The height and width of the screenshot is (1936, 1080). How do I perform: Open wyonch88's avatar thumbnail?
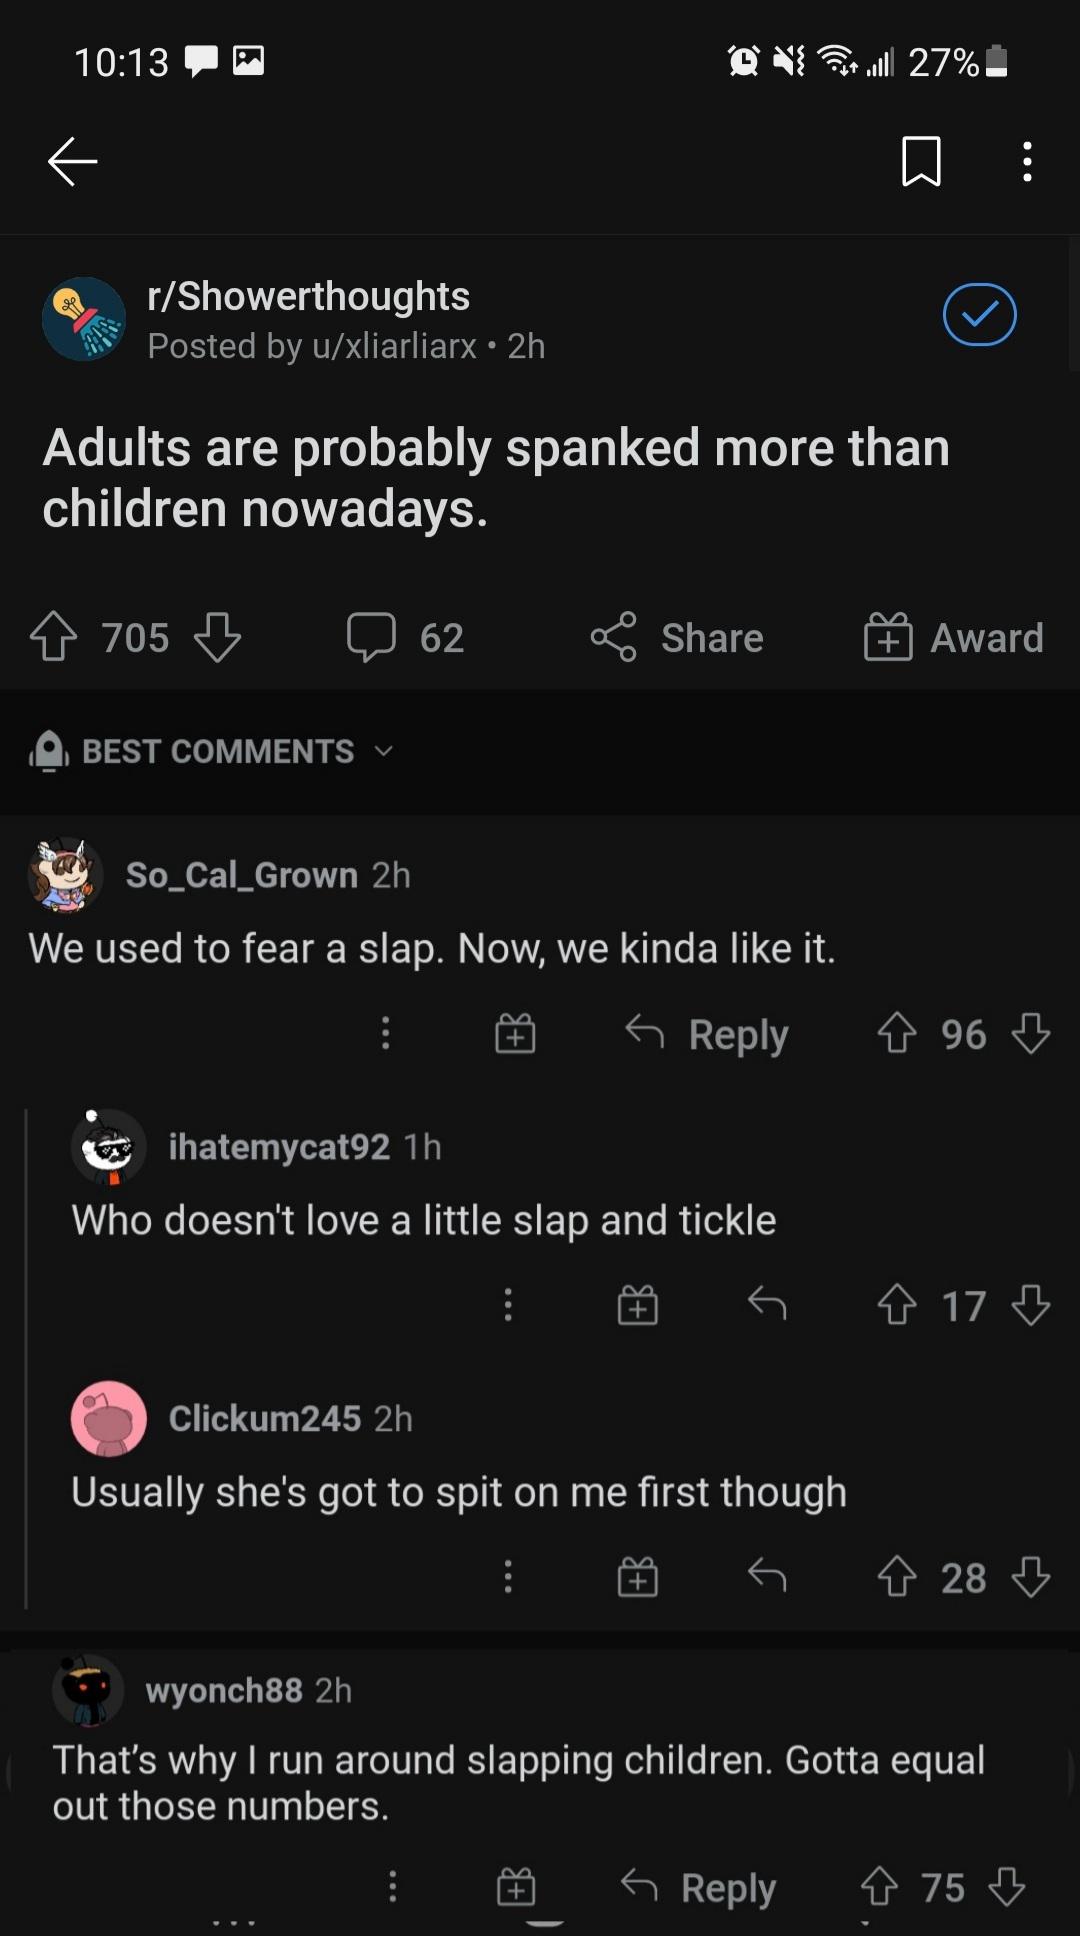[88, 1690]
